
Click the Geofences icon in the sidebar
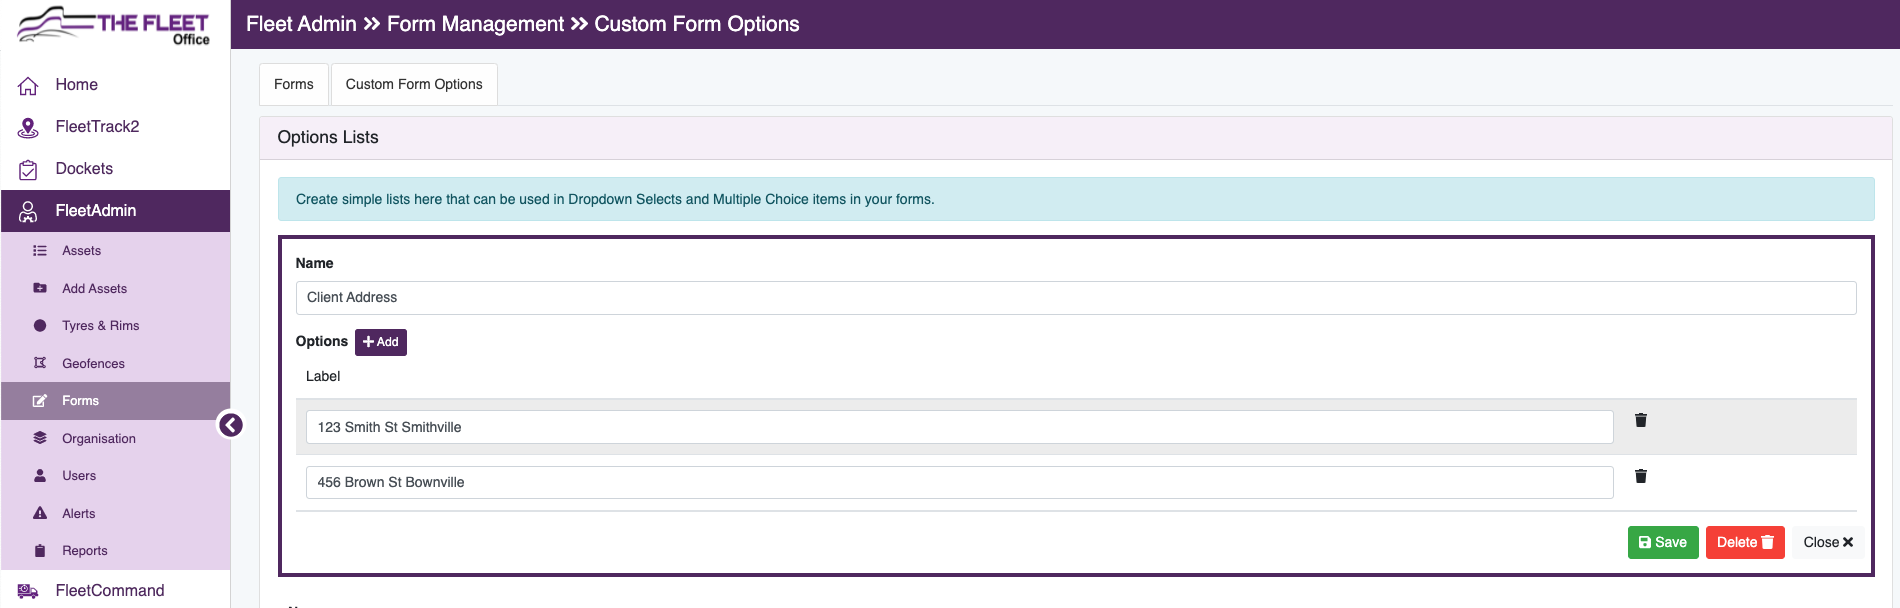tap(40, 363)
